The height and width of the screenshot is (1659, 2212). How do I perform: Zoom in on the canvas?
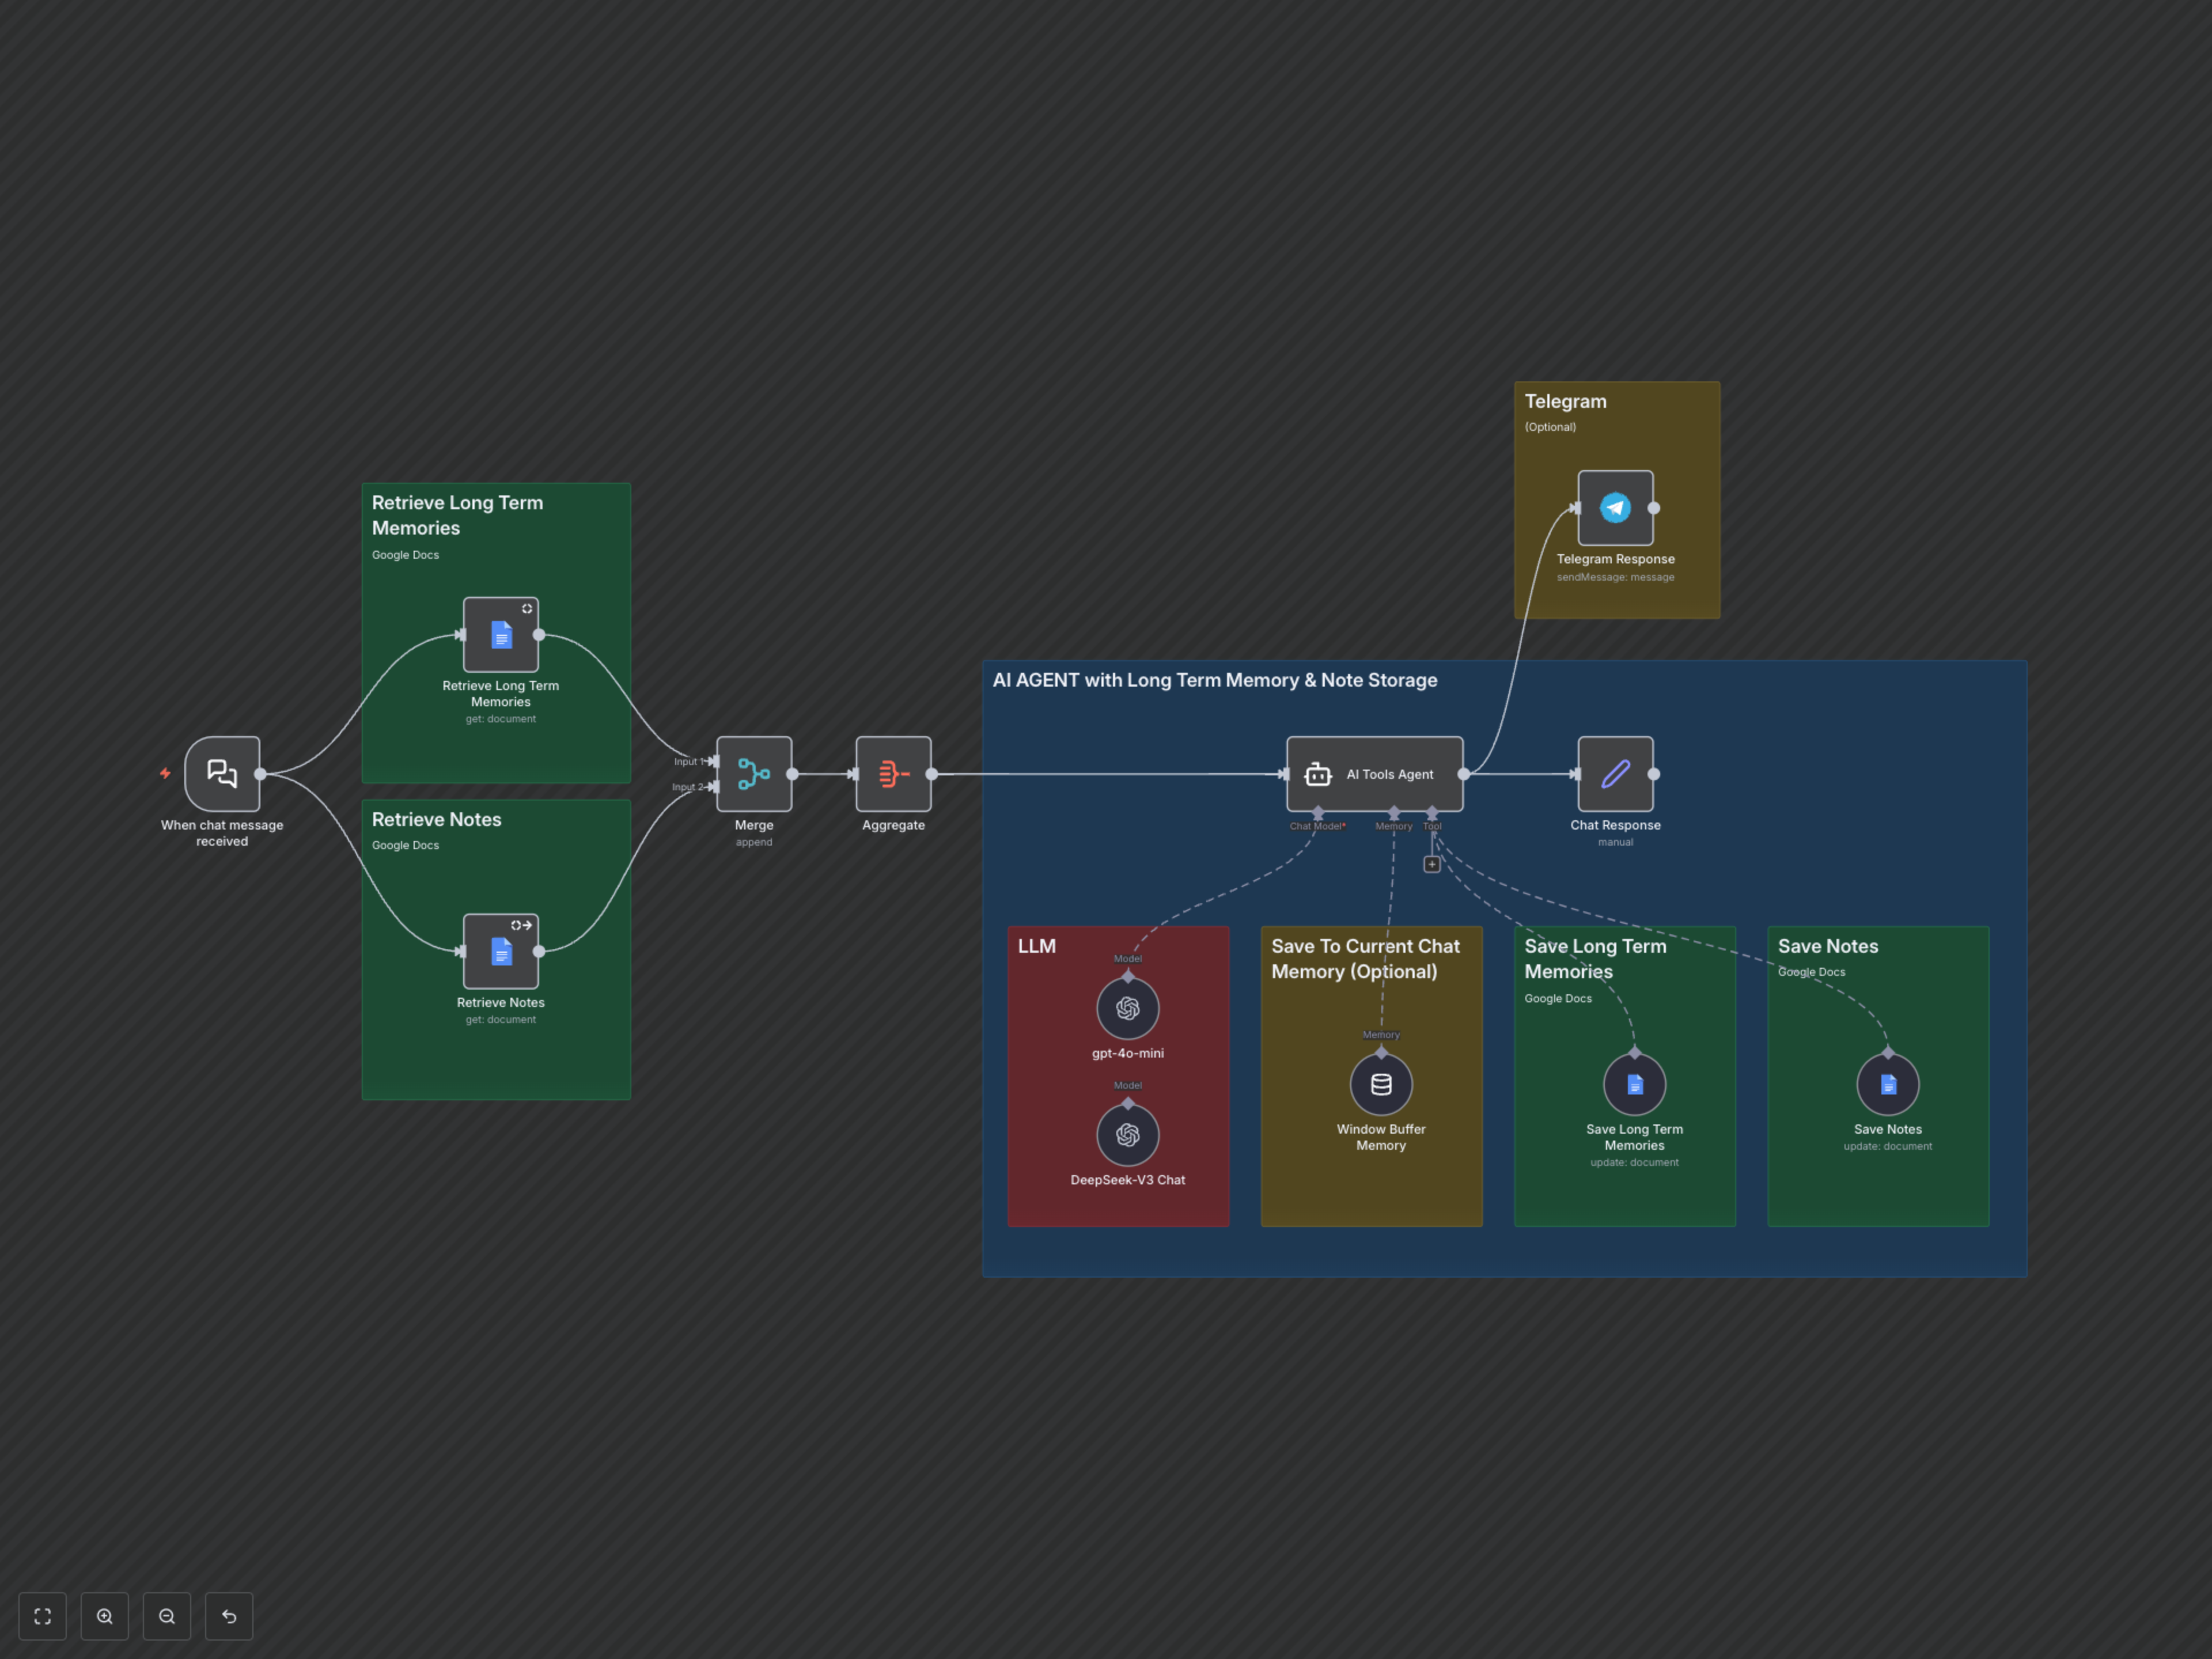(105, 1616)
